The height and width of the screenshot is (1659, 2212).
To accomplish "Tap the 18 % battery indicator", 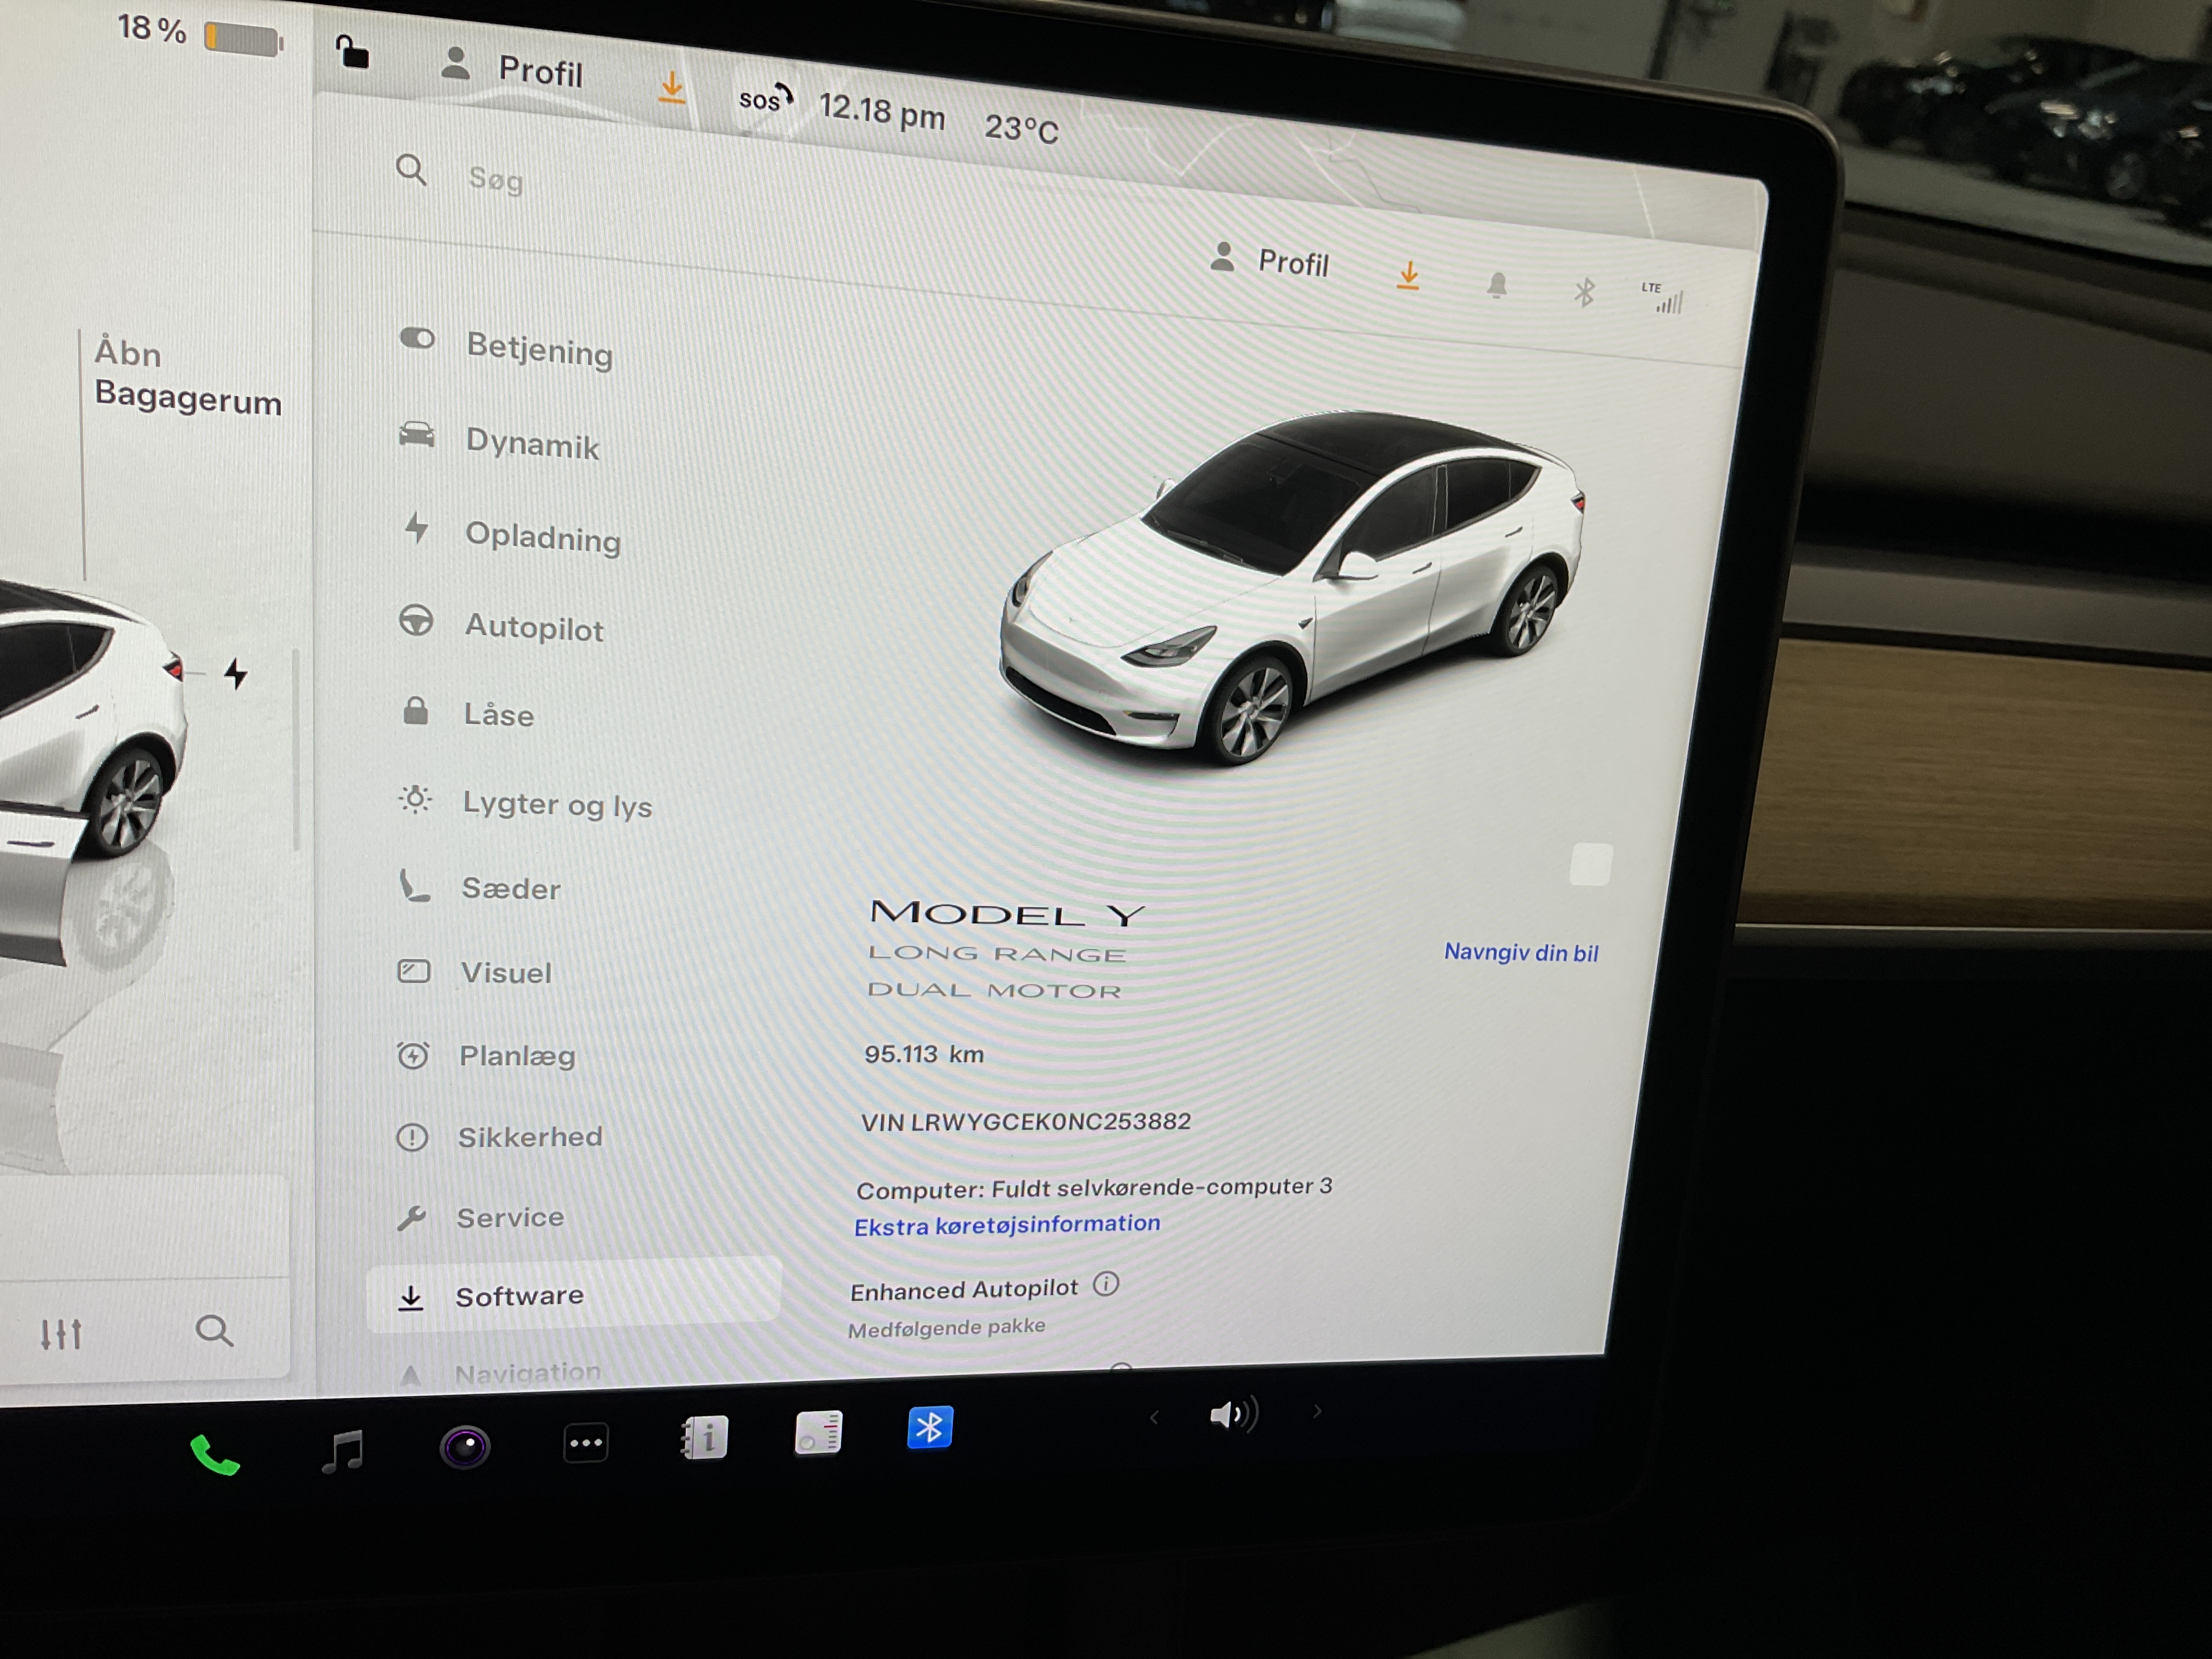I will (200, 33).
